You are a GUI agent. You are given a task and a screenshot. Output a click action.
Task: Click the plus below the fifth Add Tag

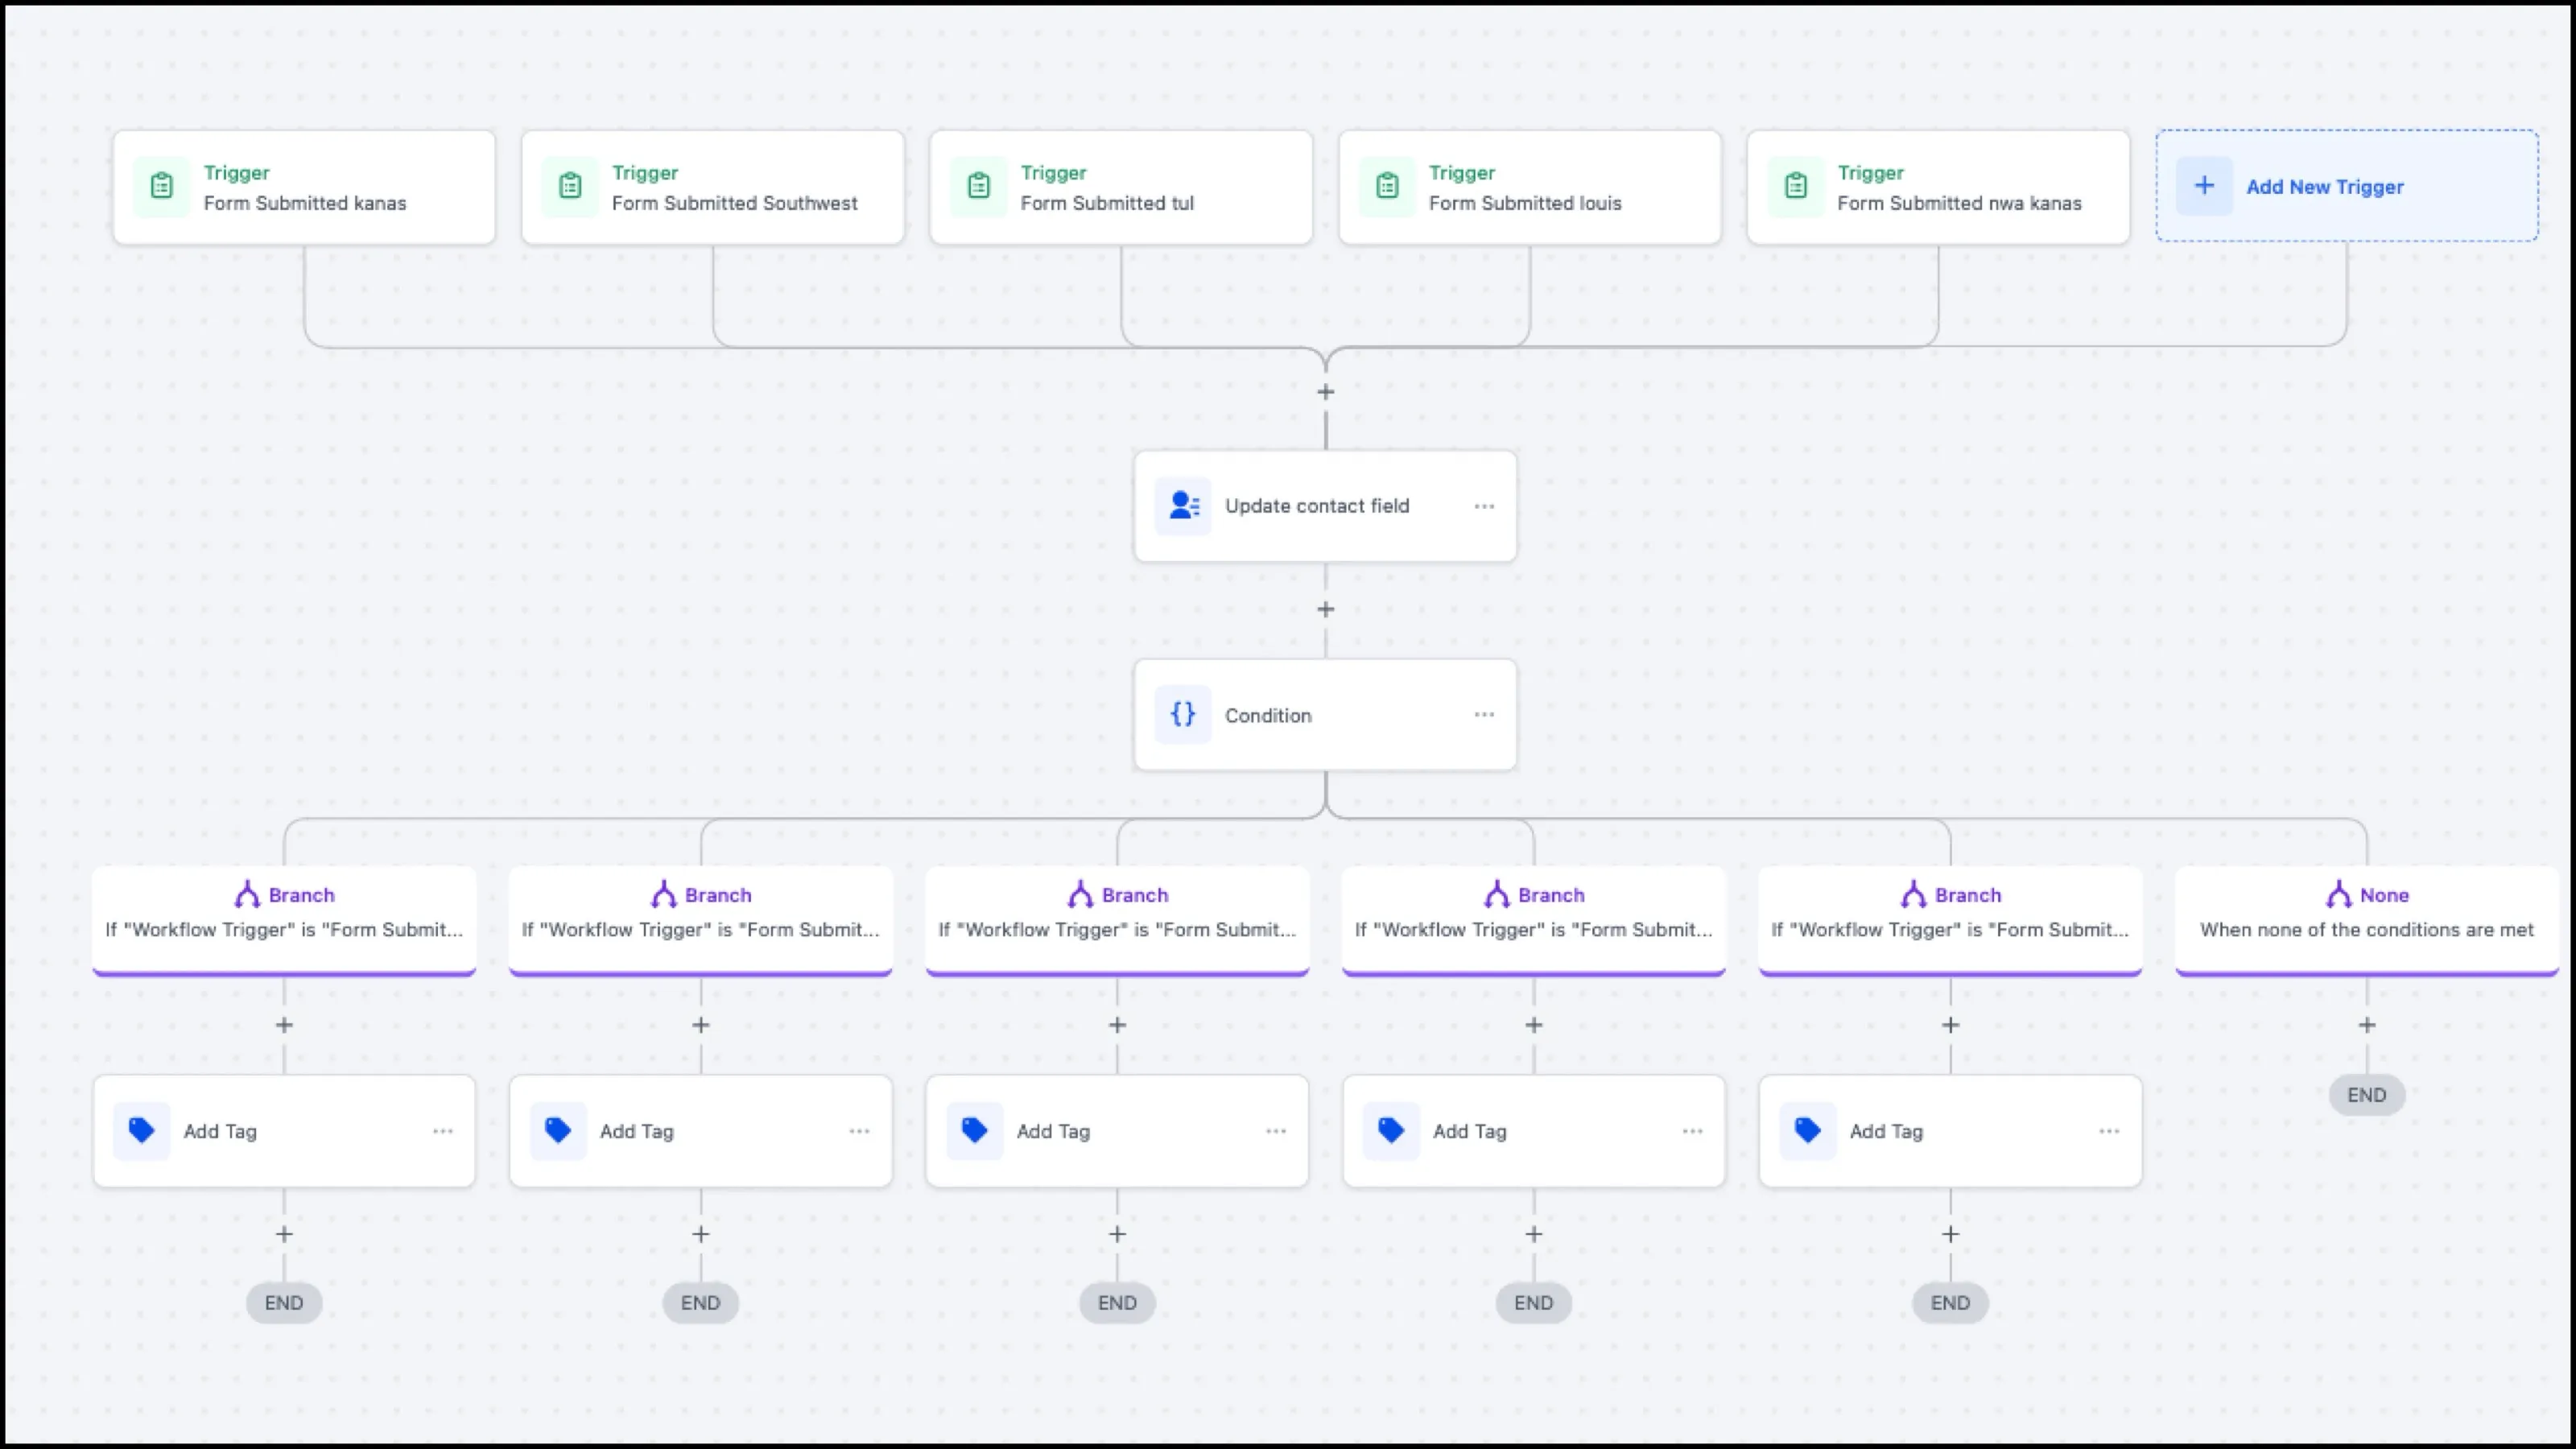(x=1950, y=1234)
